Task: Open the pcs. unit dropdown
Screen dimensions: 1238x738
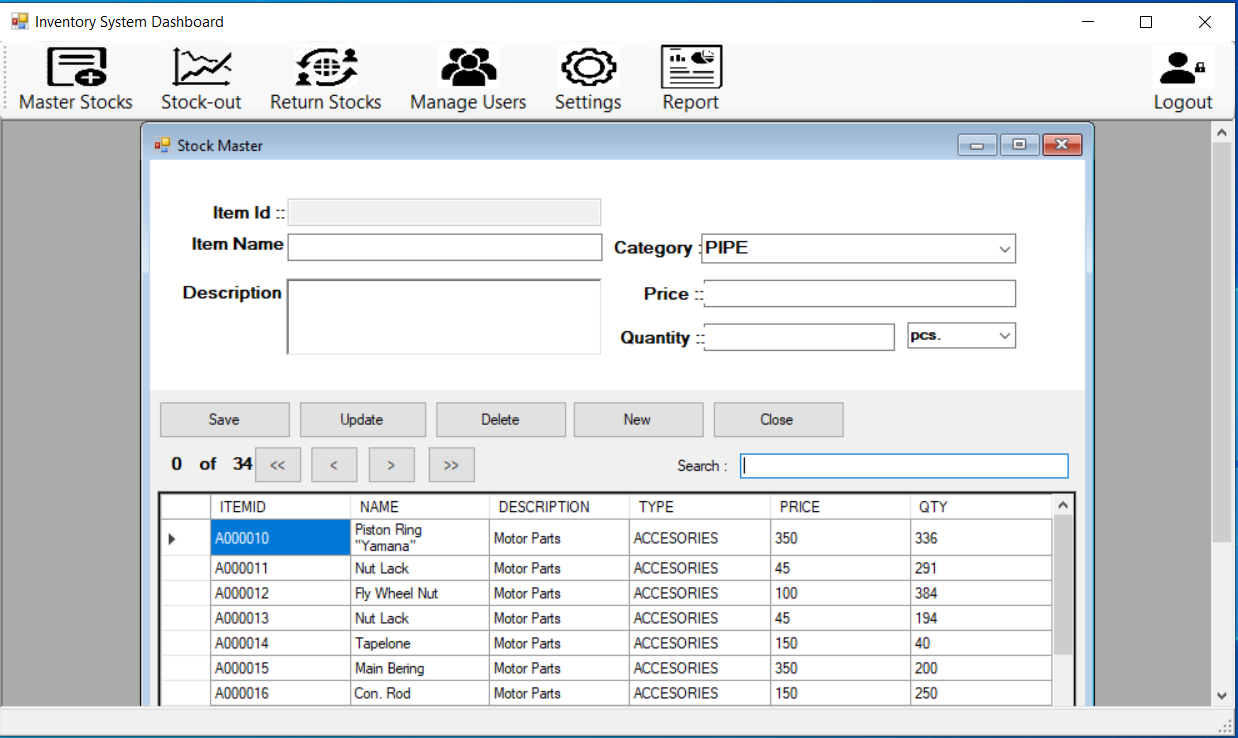Action: (x=1004, y=336)
